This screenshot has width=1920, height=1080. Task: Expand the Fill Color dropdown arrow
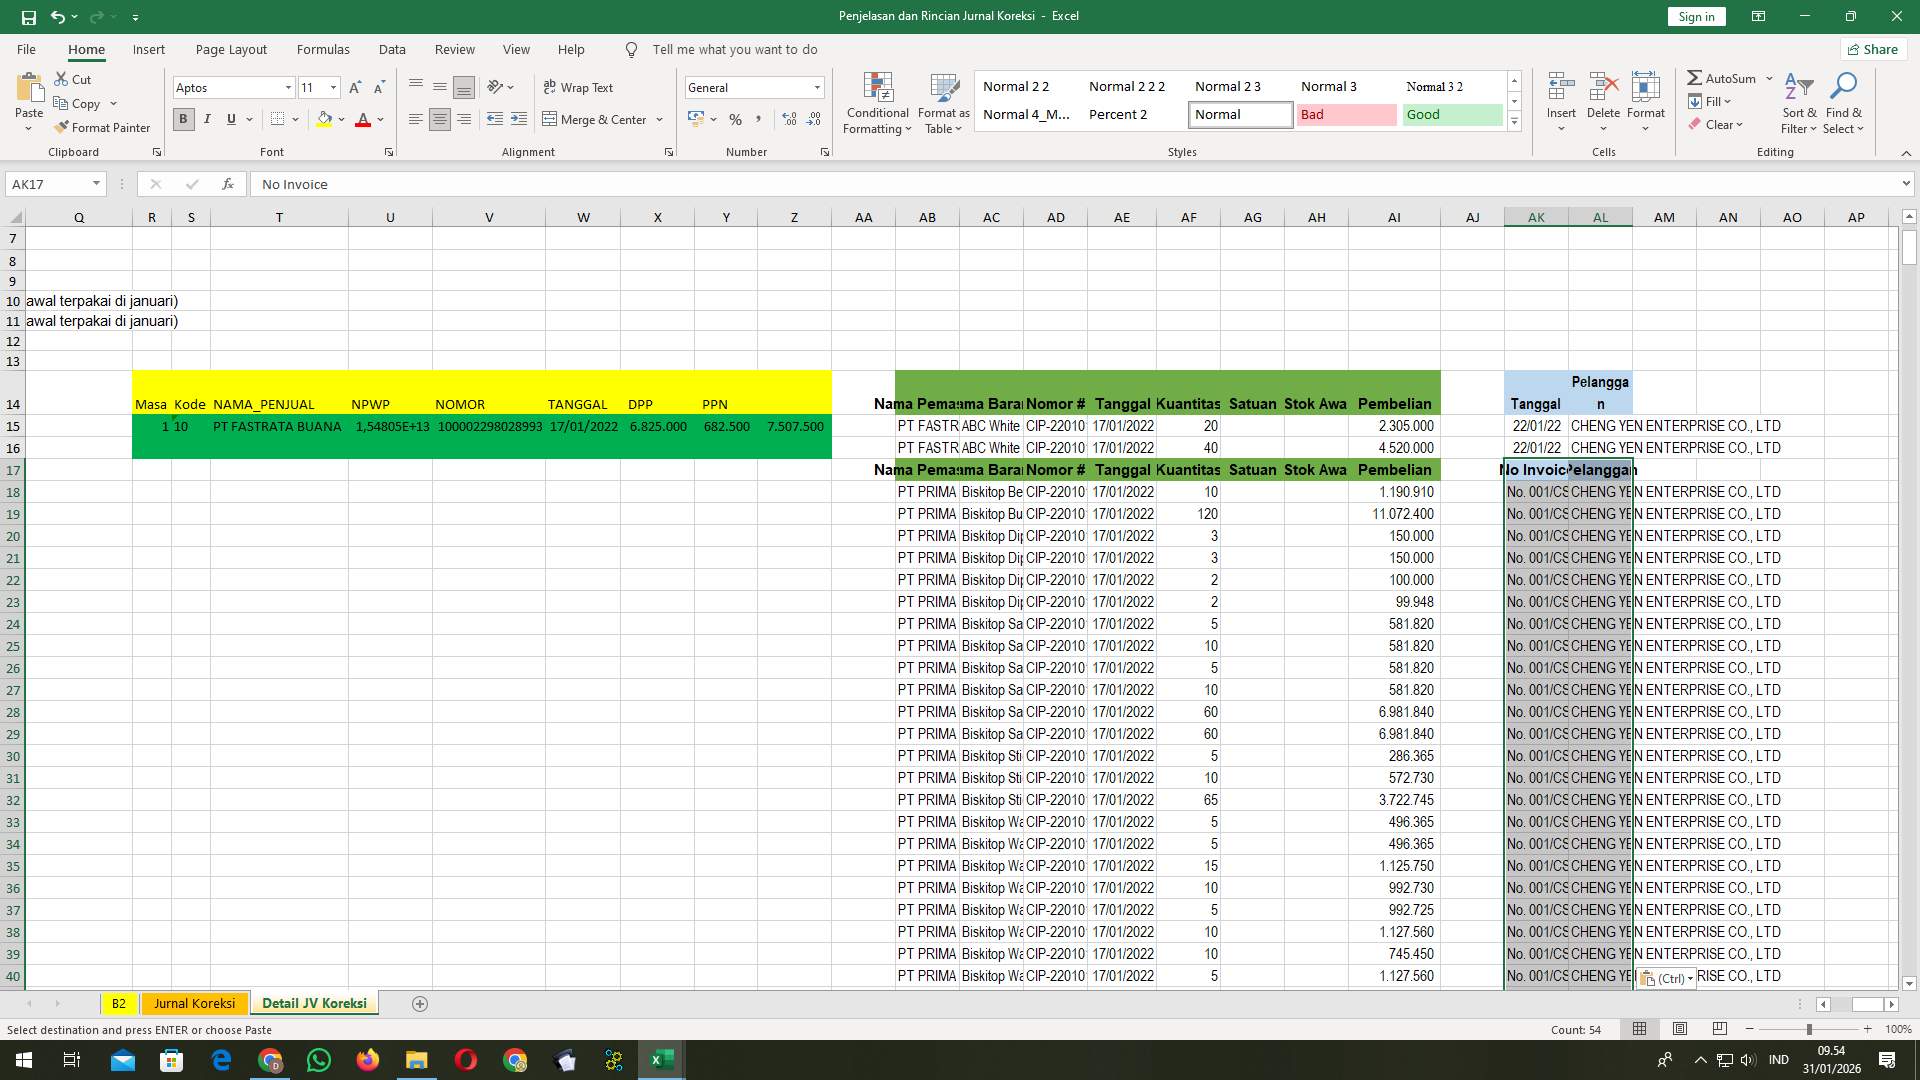point(339,119)
